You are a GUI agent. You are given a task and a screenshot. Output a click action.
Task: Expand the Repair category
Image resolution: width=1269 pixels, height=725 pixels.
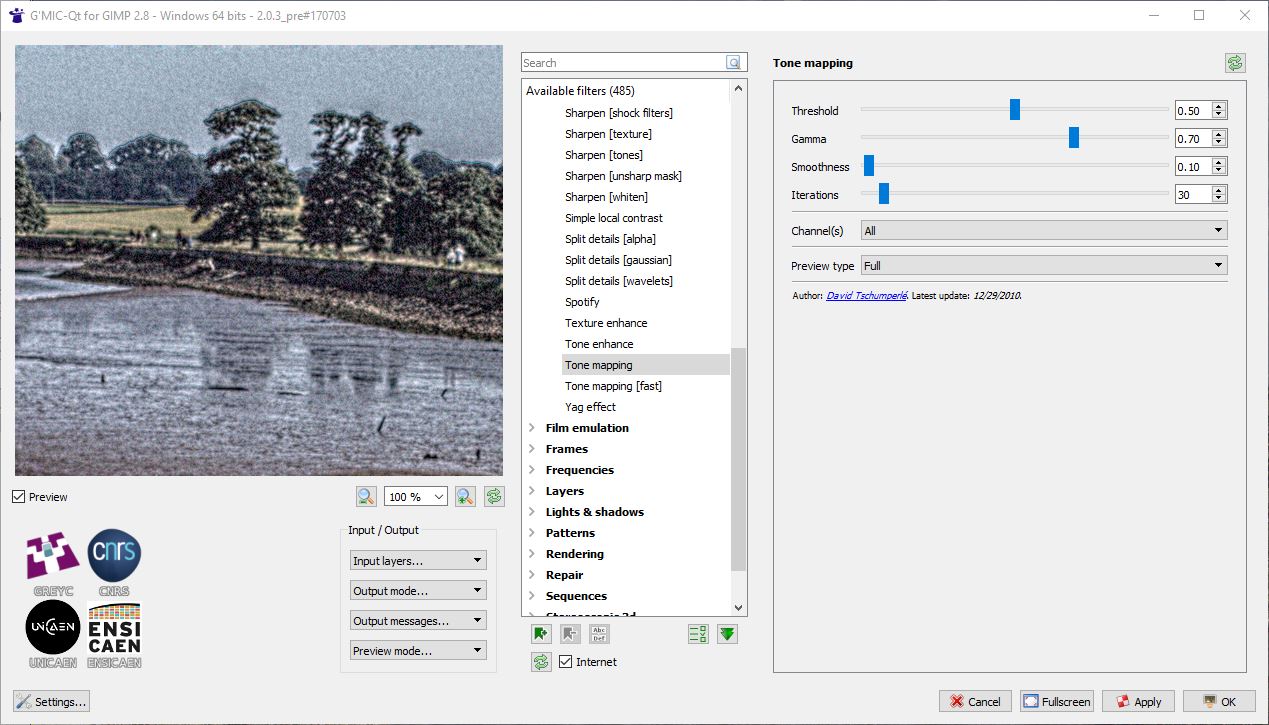click(x=532, y=575)
